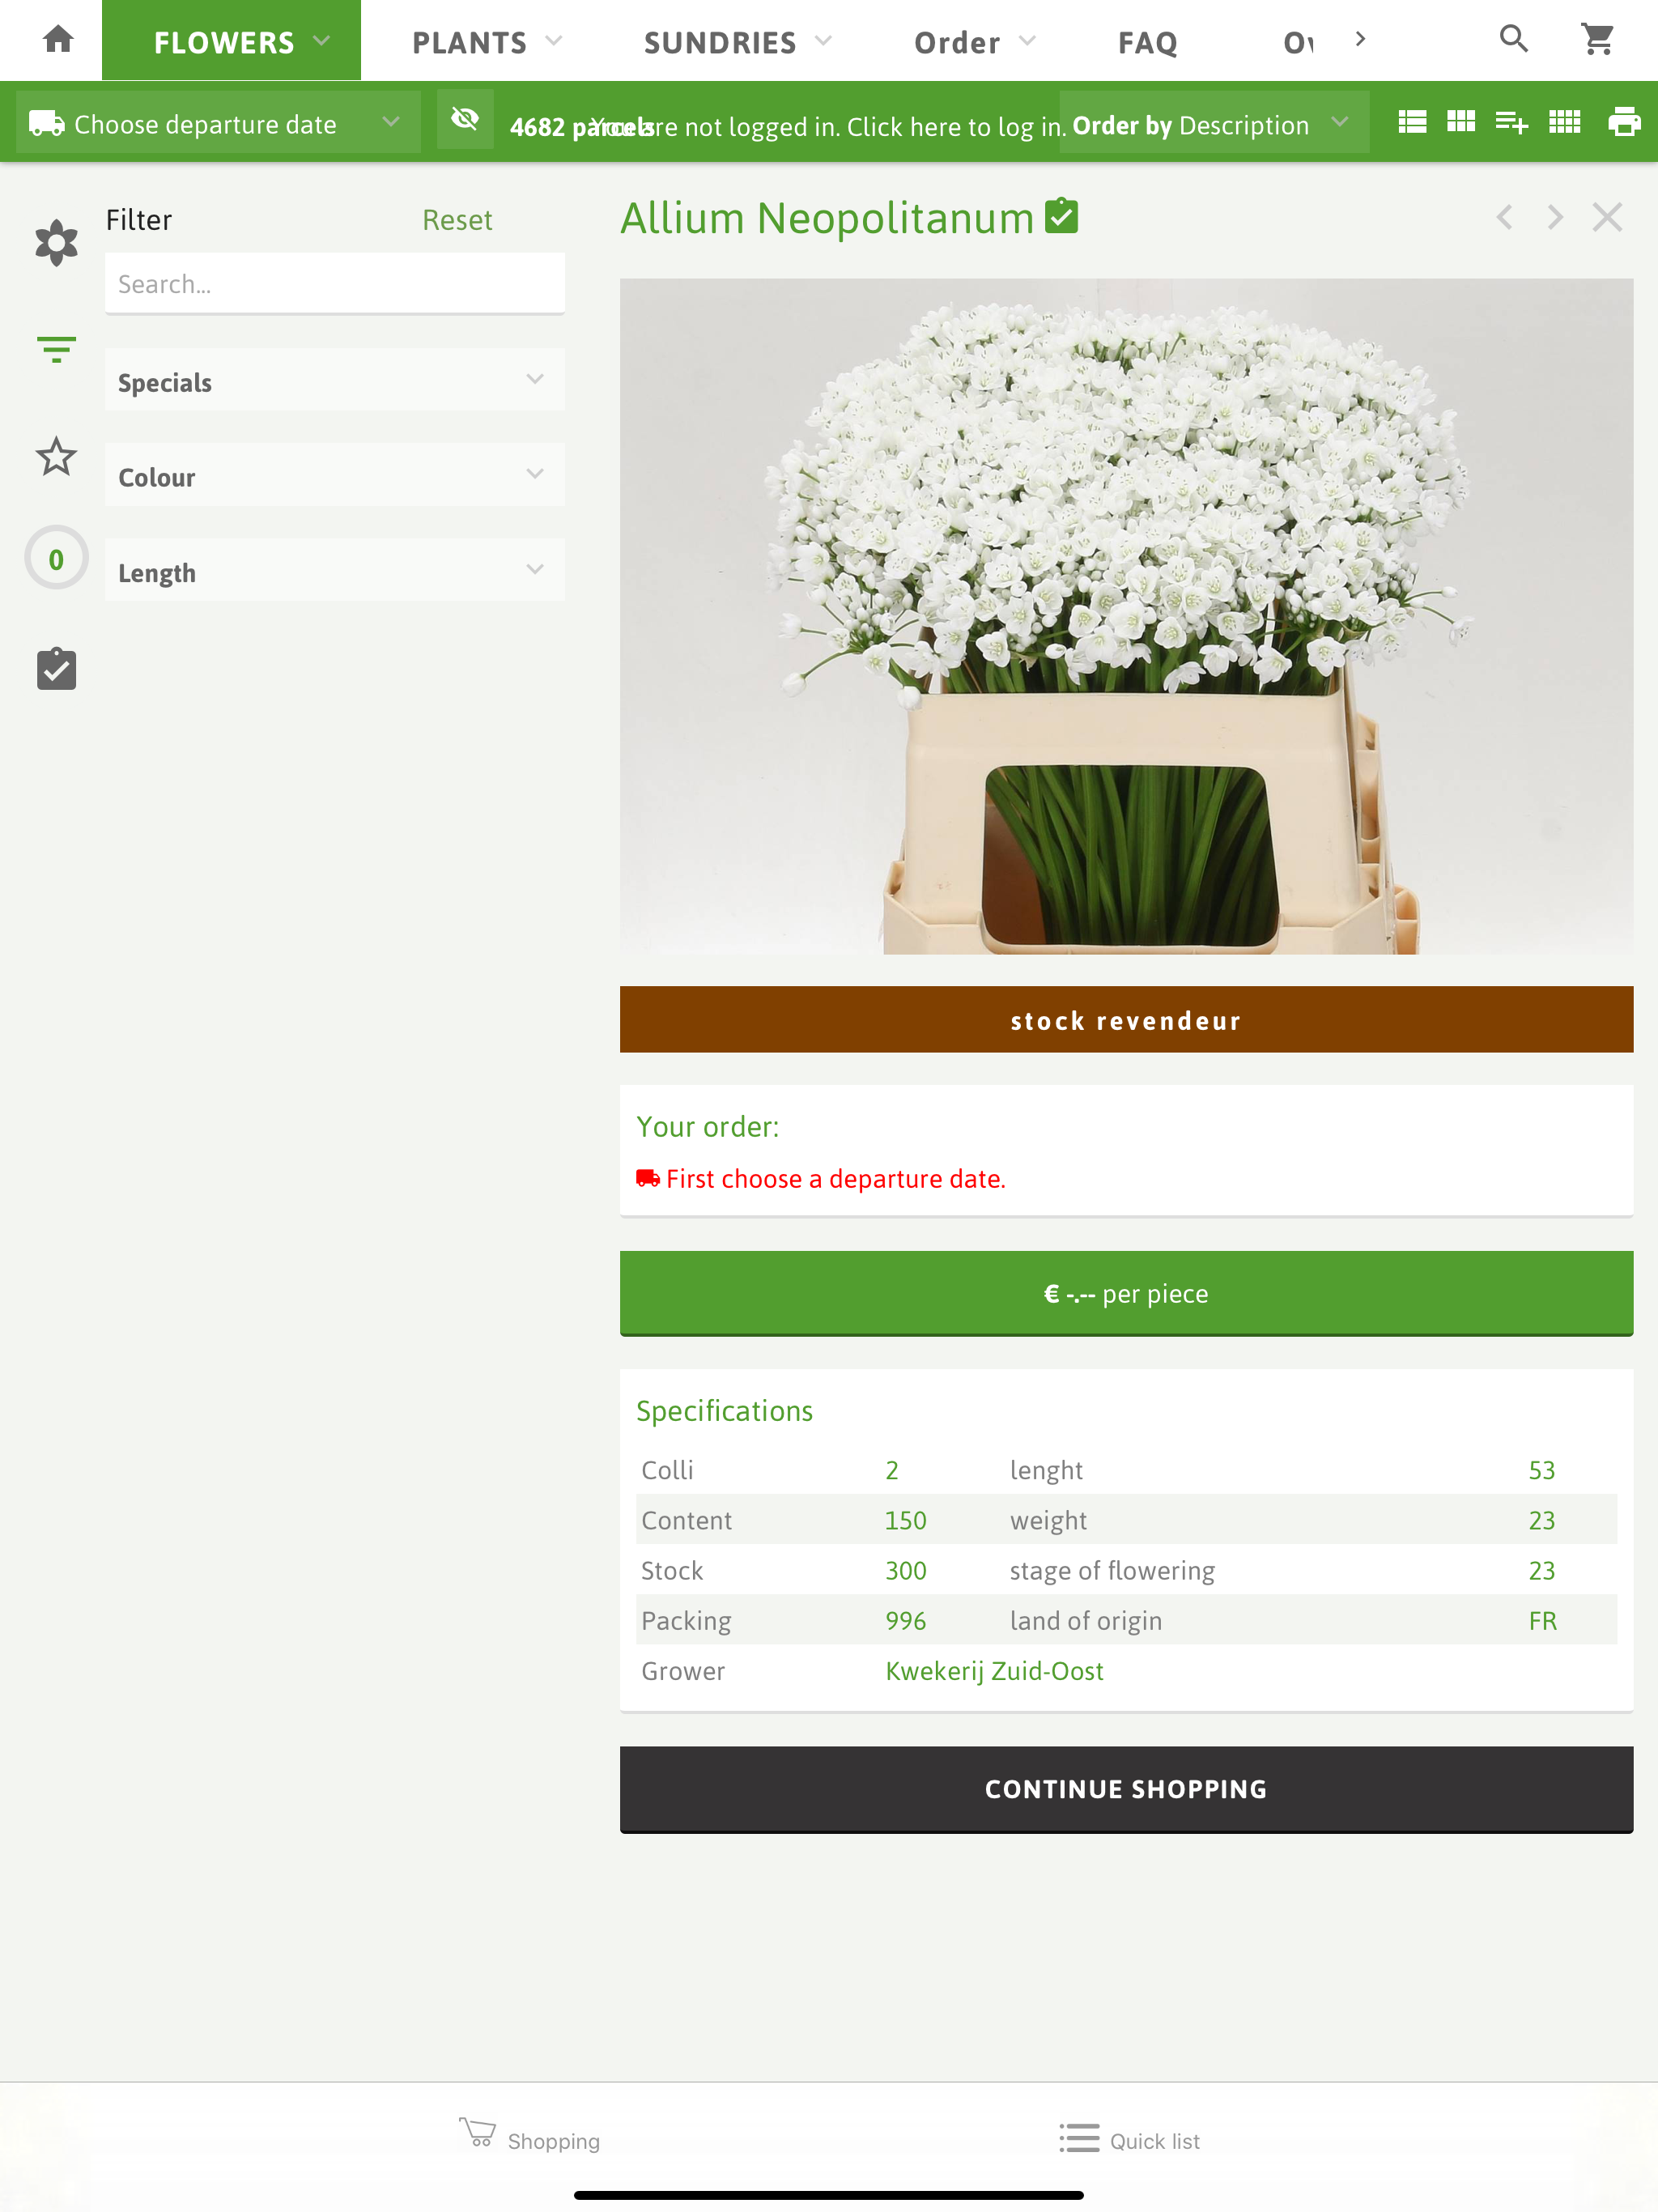Image resolution: width=1658 pixels, height=2212 pixels.
Task: Switch to small grid view icon
Action: (1565, 122)
